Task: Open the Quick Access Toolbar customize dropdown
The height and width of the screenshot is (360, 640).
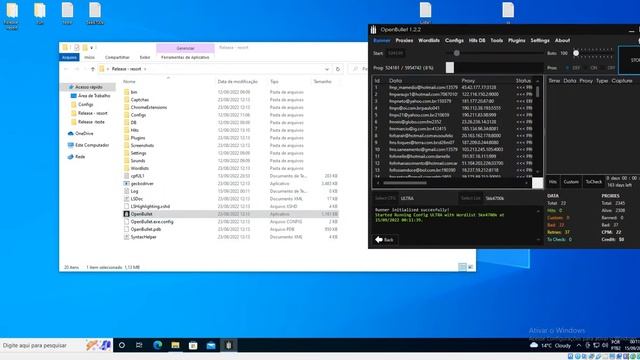Action: coord(92,48)
